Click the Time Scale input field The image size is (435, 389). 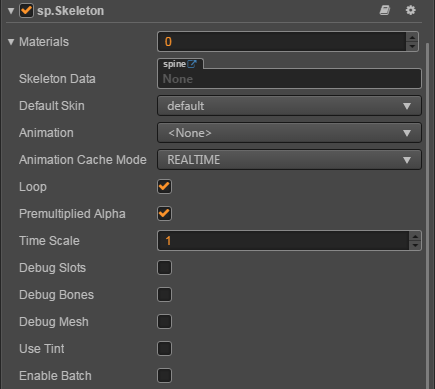(x=283, y=241)
